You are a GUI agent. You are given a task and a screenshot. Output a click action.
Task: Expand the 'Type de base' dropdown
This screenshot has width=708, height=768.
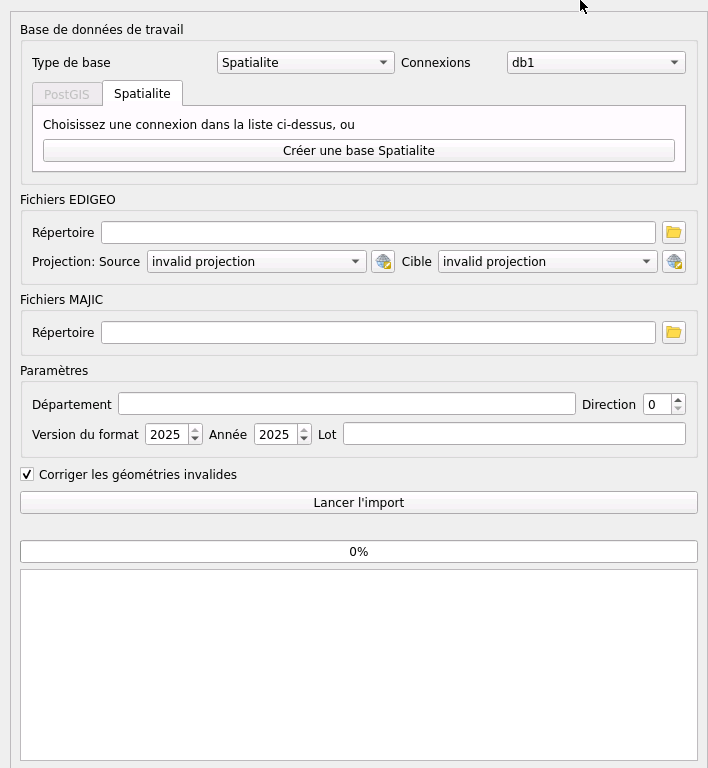[305, 63]
